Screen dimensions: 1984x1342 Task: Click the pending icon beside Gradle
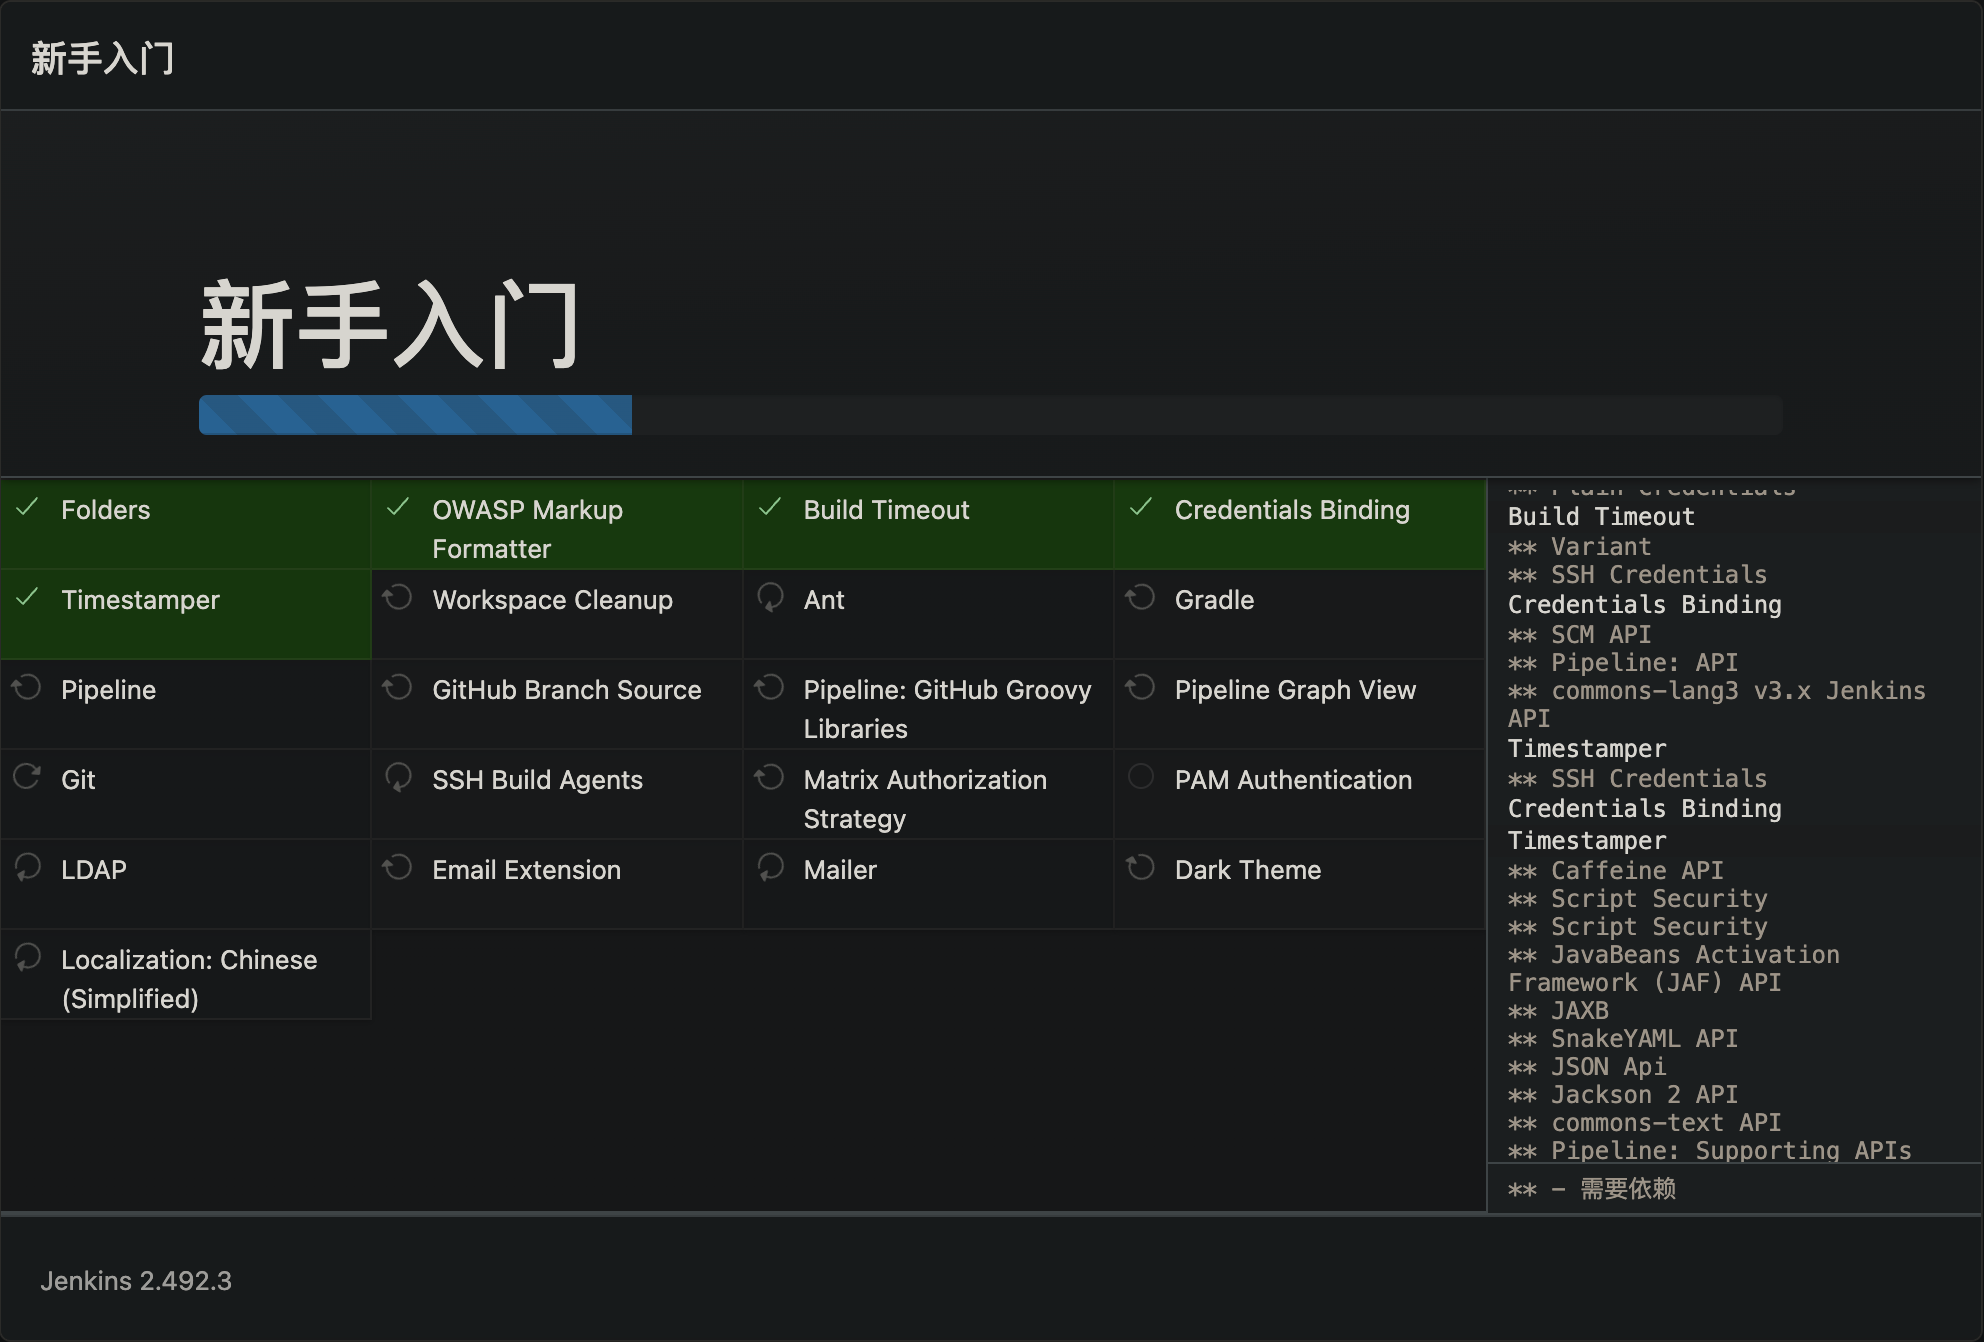[1141, 597]
